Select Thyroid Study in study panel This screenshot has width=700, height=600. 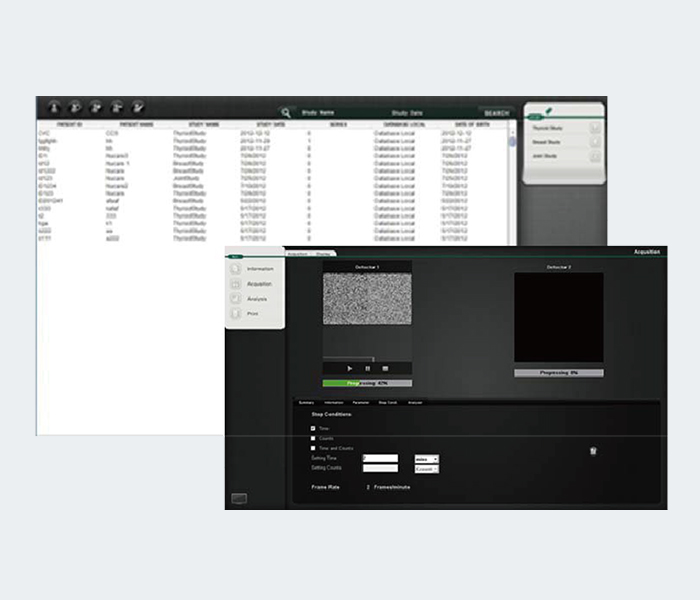(x=547, y=128)
